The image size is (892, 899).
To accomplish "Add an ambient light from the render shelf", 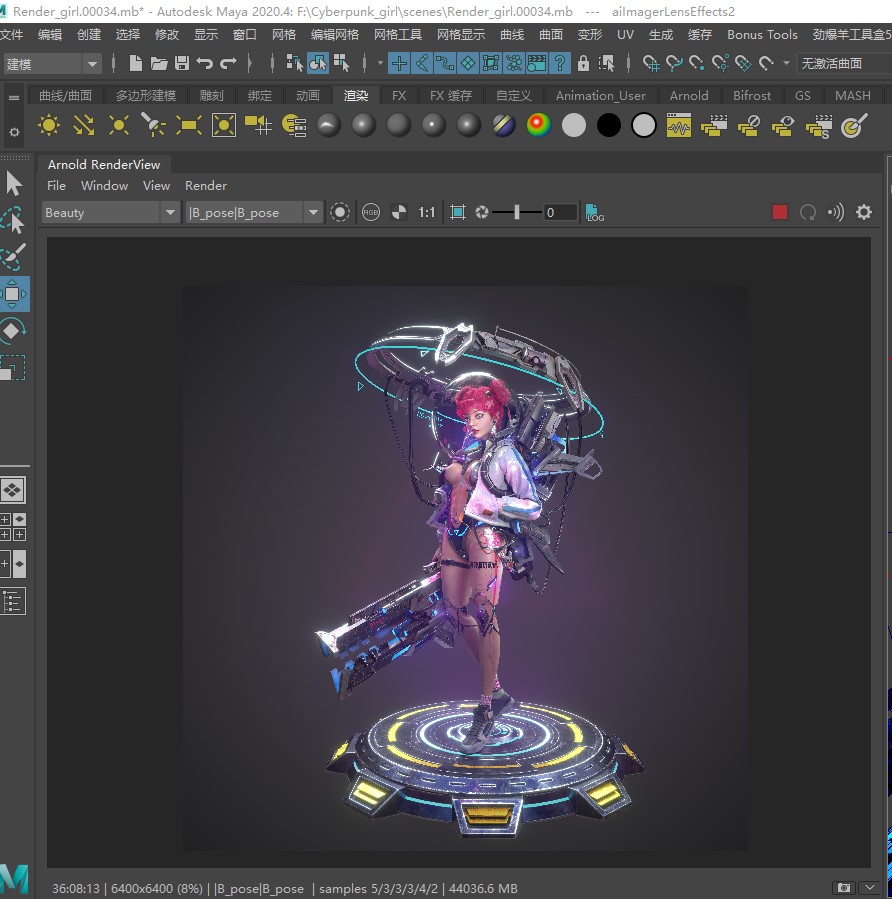I will 49,125.
